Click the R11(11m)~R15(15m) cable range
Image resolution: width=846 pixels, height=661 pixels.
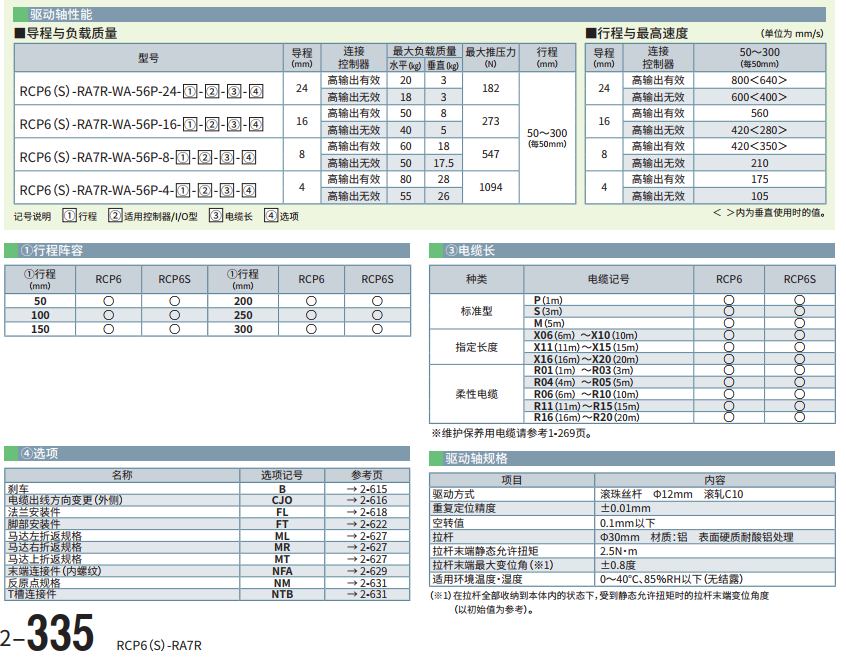point(586,406)
